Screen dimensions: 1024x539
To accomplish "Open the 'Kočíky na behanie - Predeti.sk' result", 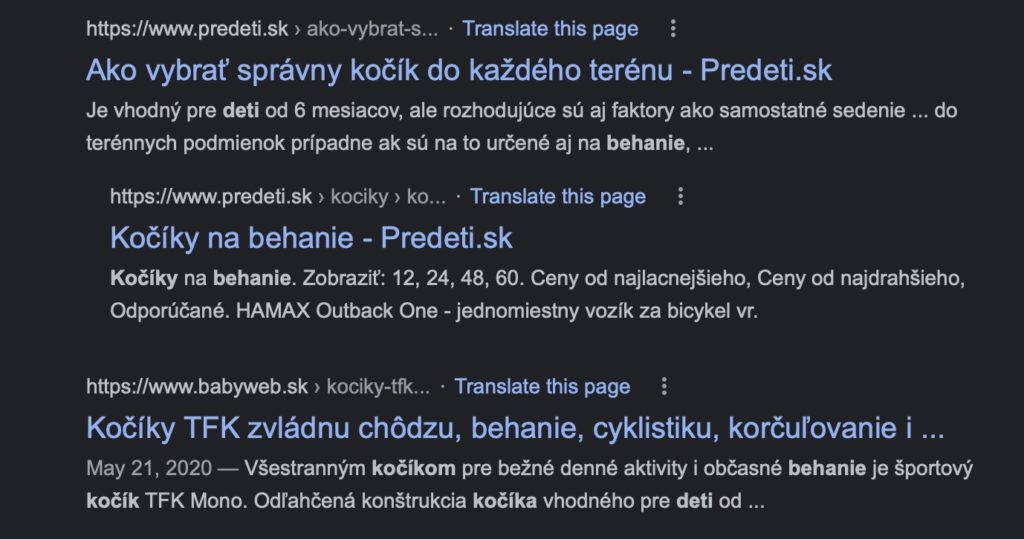I will [312, 238].
